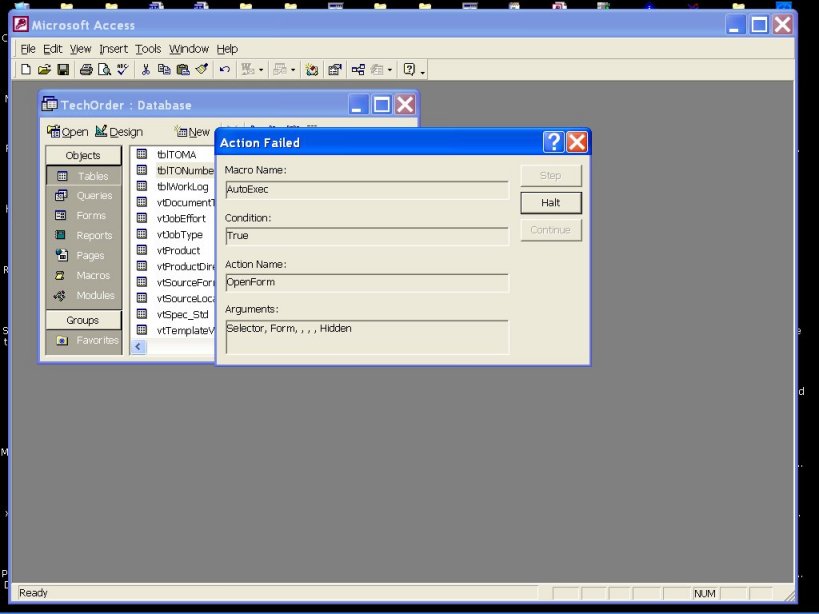Open the Help menu
The image size is (819, 614).
(227, 49)
